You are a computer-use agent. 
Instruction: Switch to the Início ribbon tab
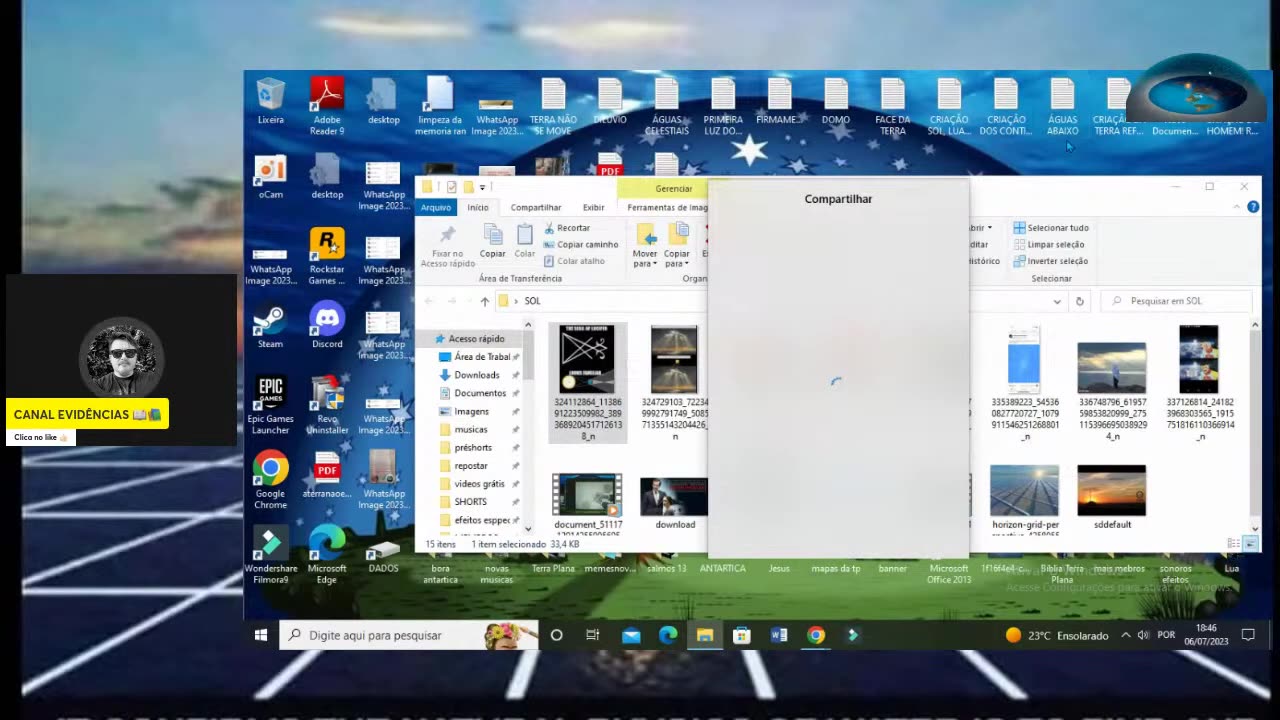(x=478, y=208)
